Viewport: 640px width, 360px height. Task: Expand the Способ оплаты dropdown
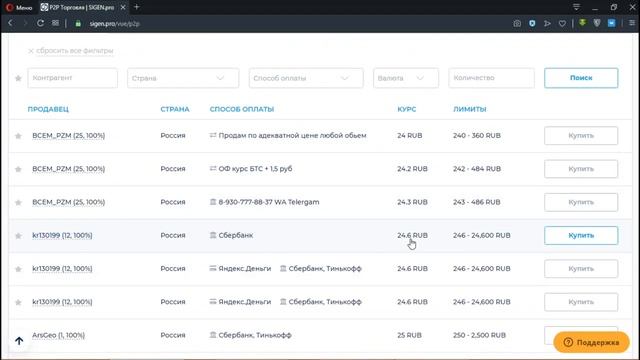click(x=306, y=78)
